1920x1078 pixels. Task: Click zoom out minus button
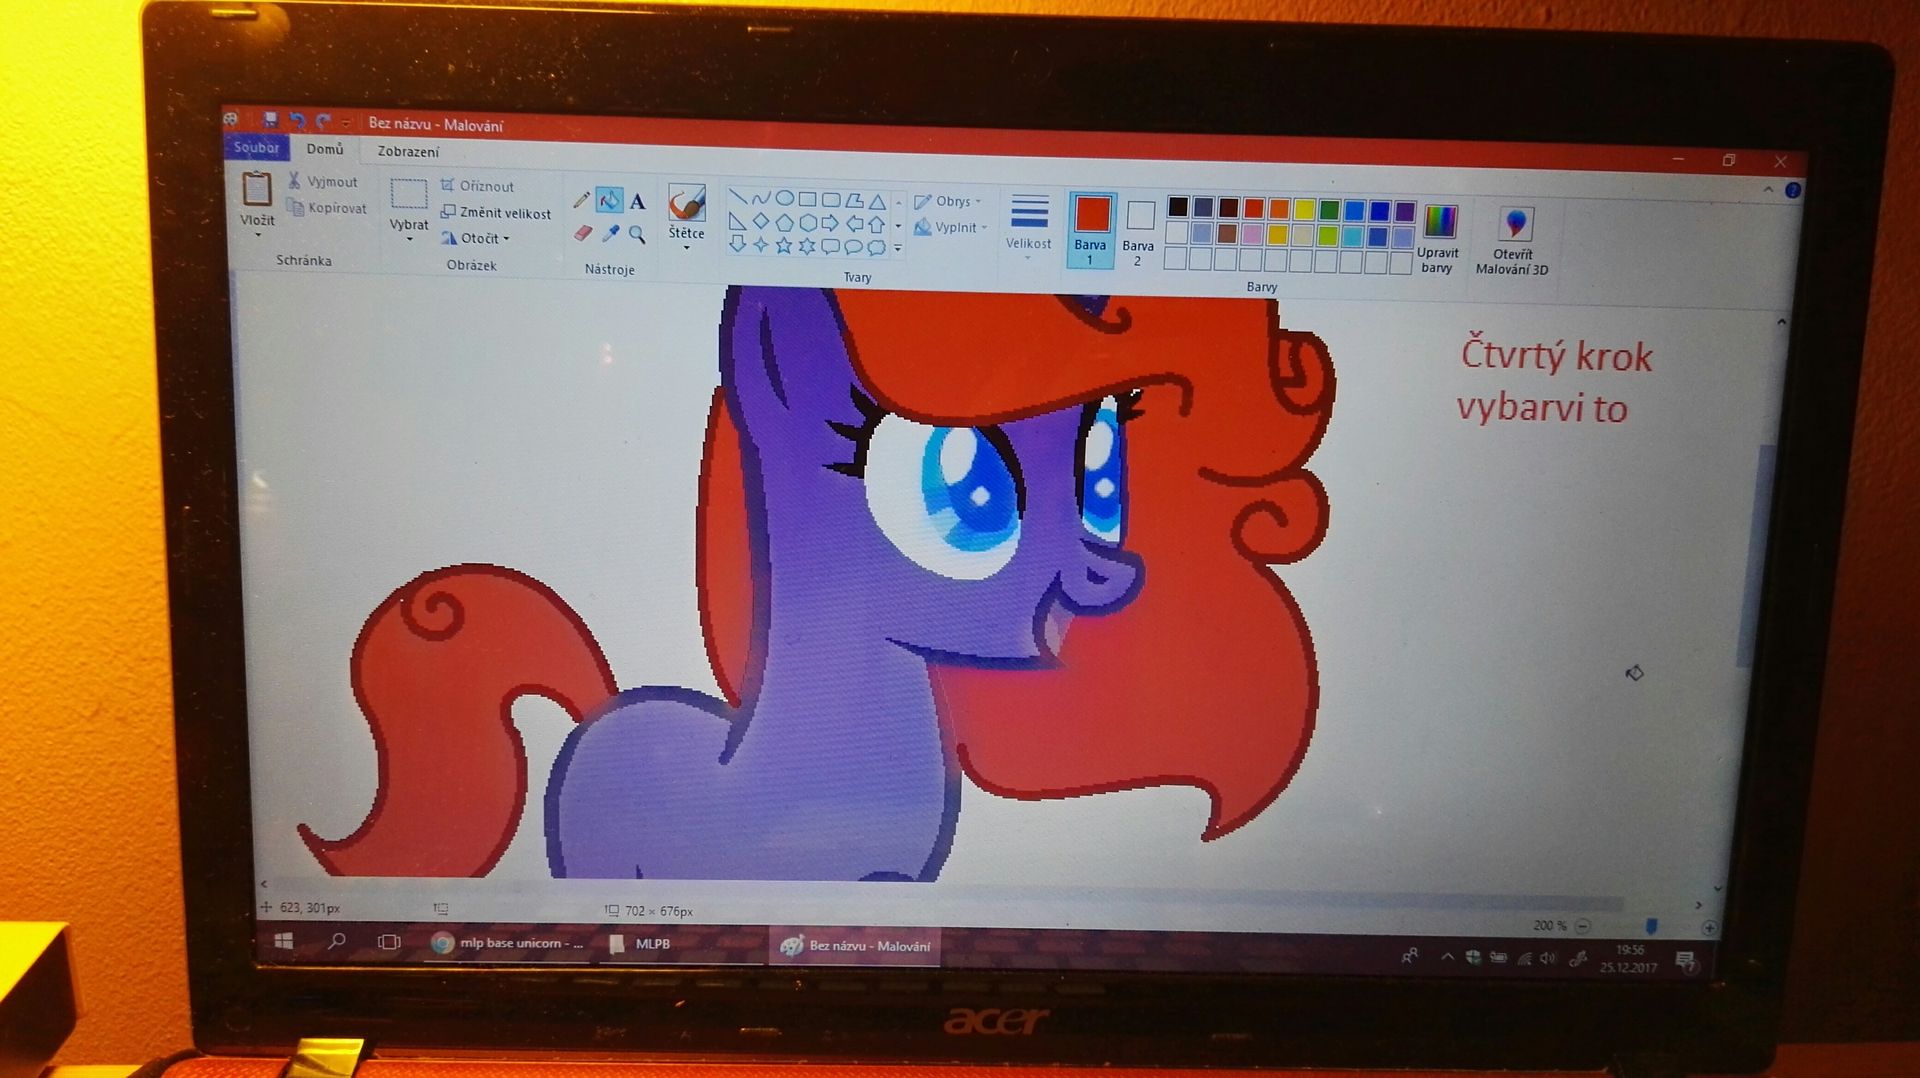pyautogui.click(x=1583, y=926)
